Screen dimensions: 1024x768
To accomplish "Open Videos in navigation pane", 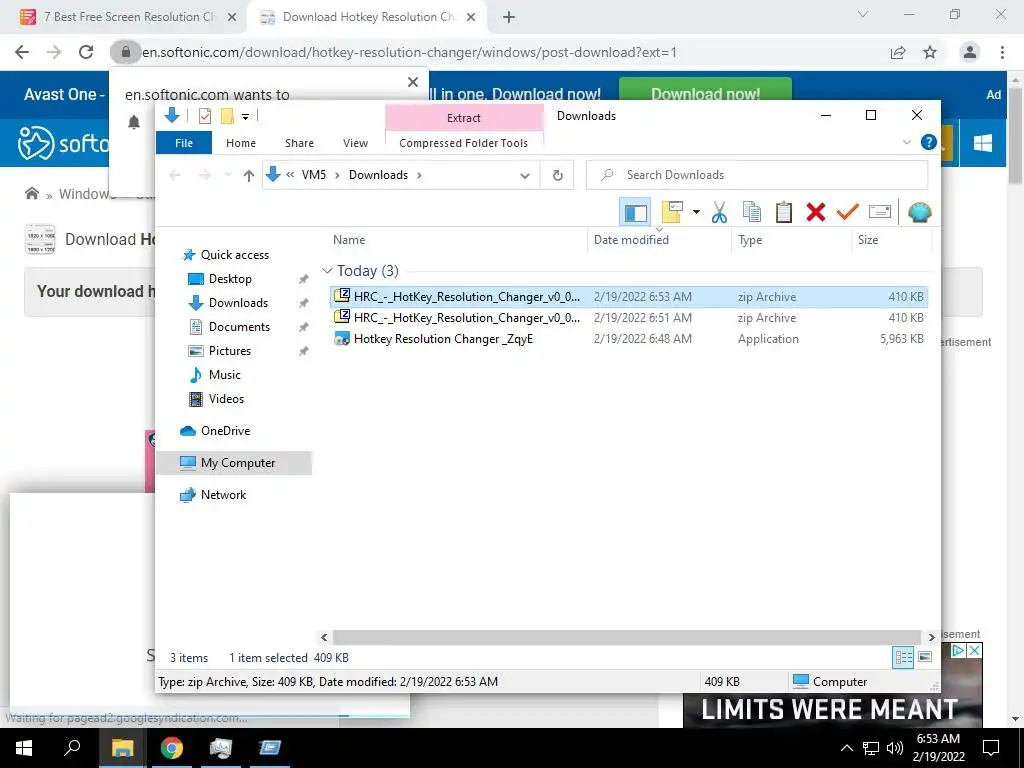I will (226, 399).
